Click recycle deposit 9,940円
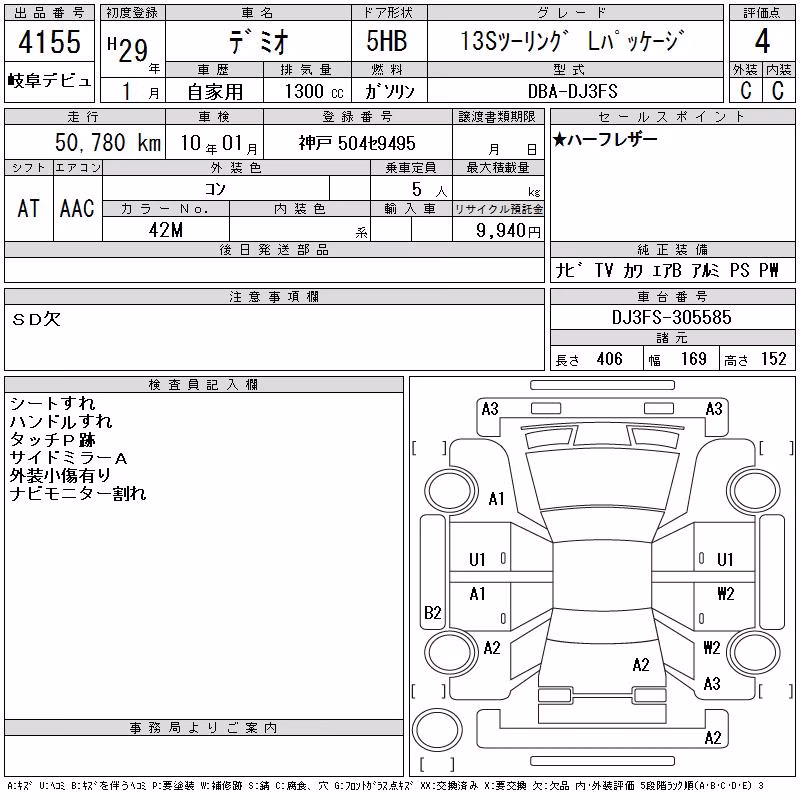This screenshot has width=800, height=800. tap(508, 231)
